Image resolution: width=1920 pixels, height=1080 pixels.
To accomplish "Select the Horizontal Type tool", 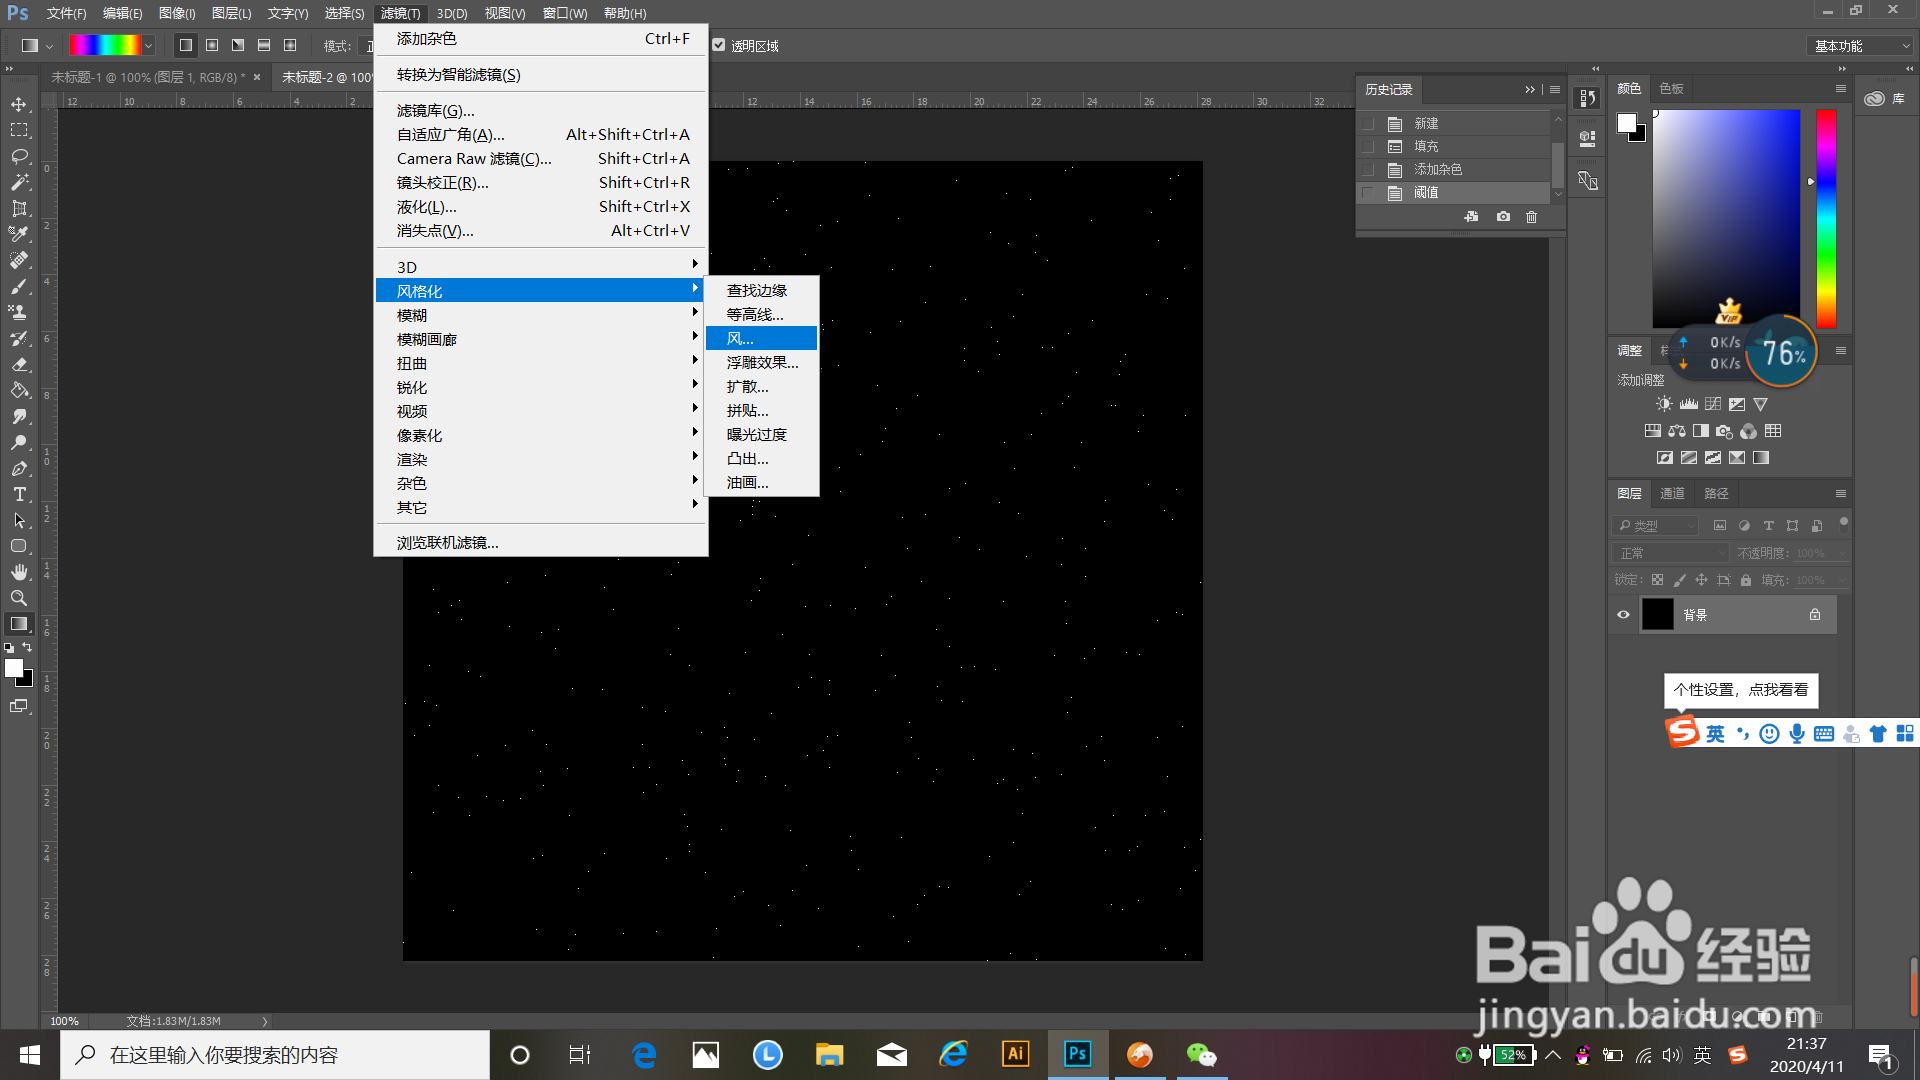I will coord(19,494).
